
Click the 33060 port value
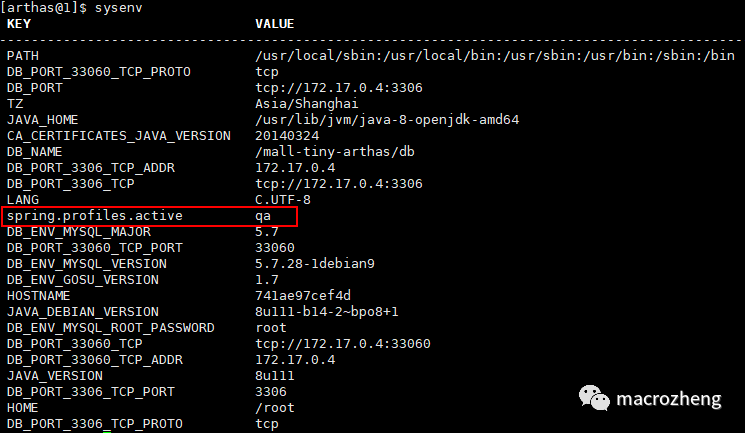275,248
